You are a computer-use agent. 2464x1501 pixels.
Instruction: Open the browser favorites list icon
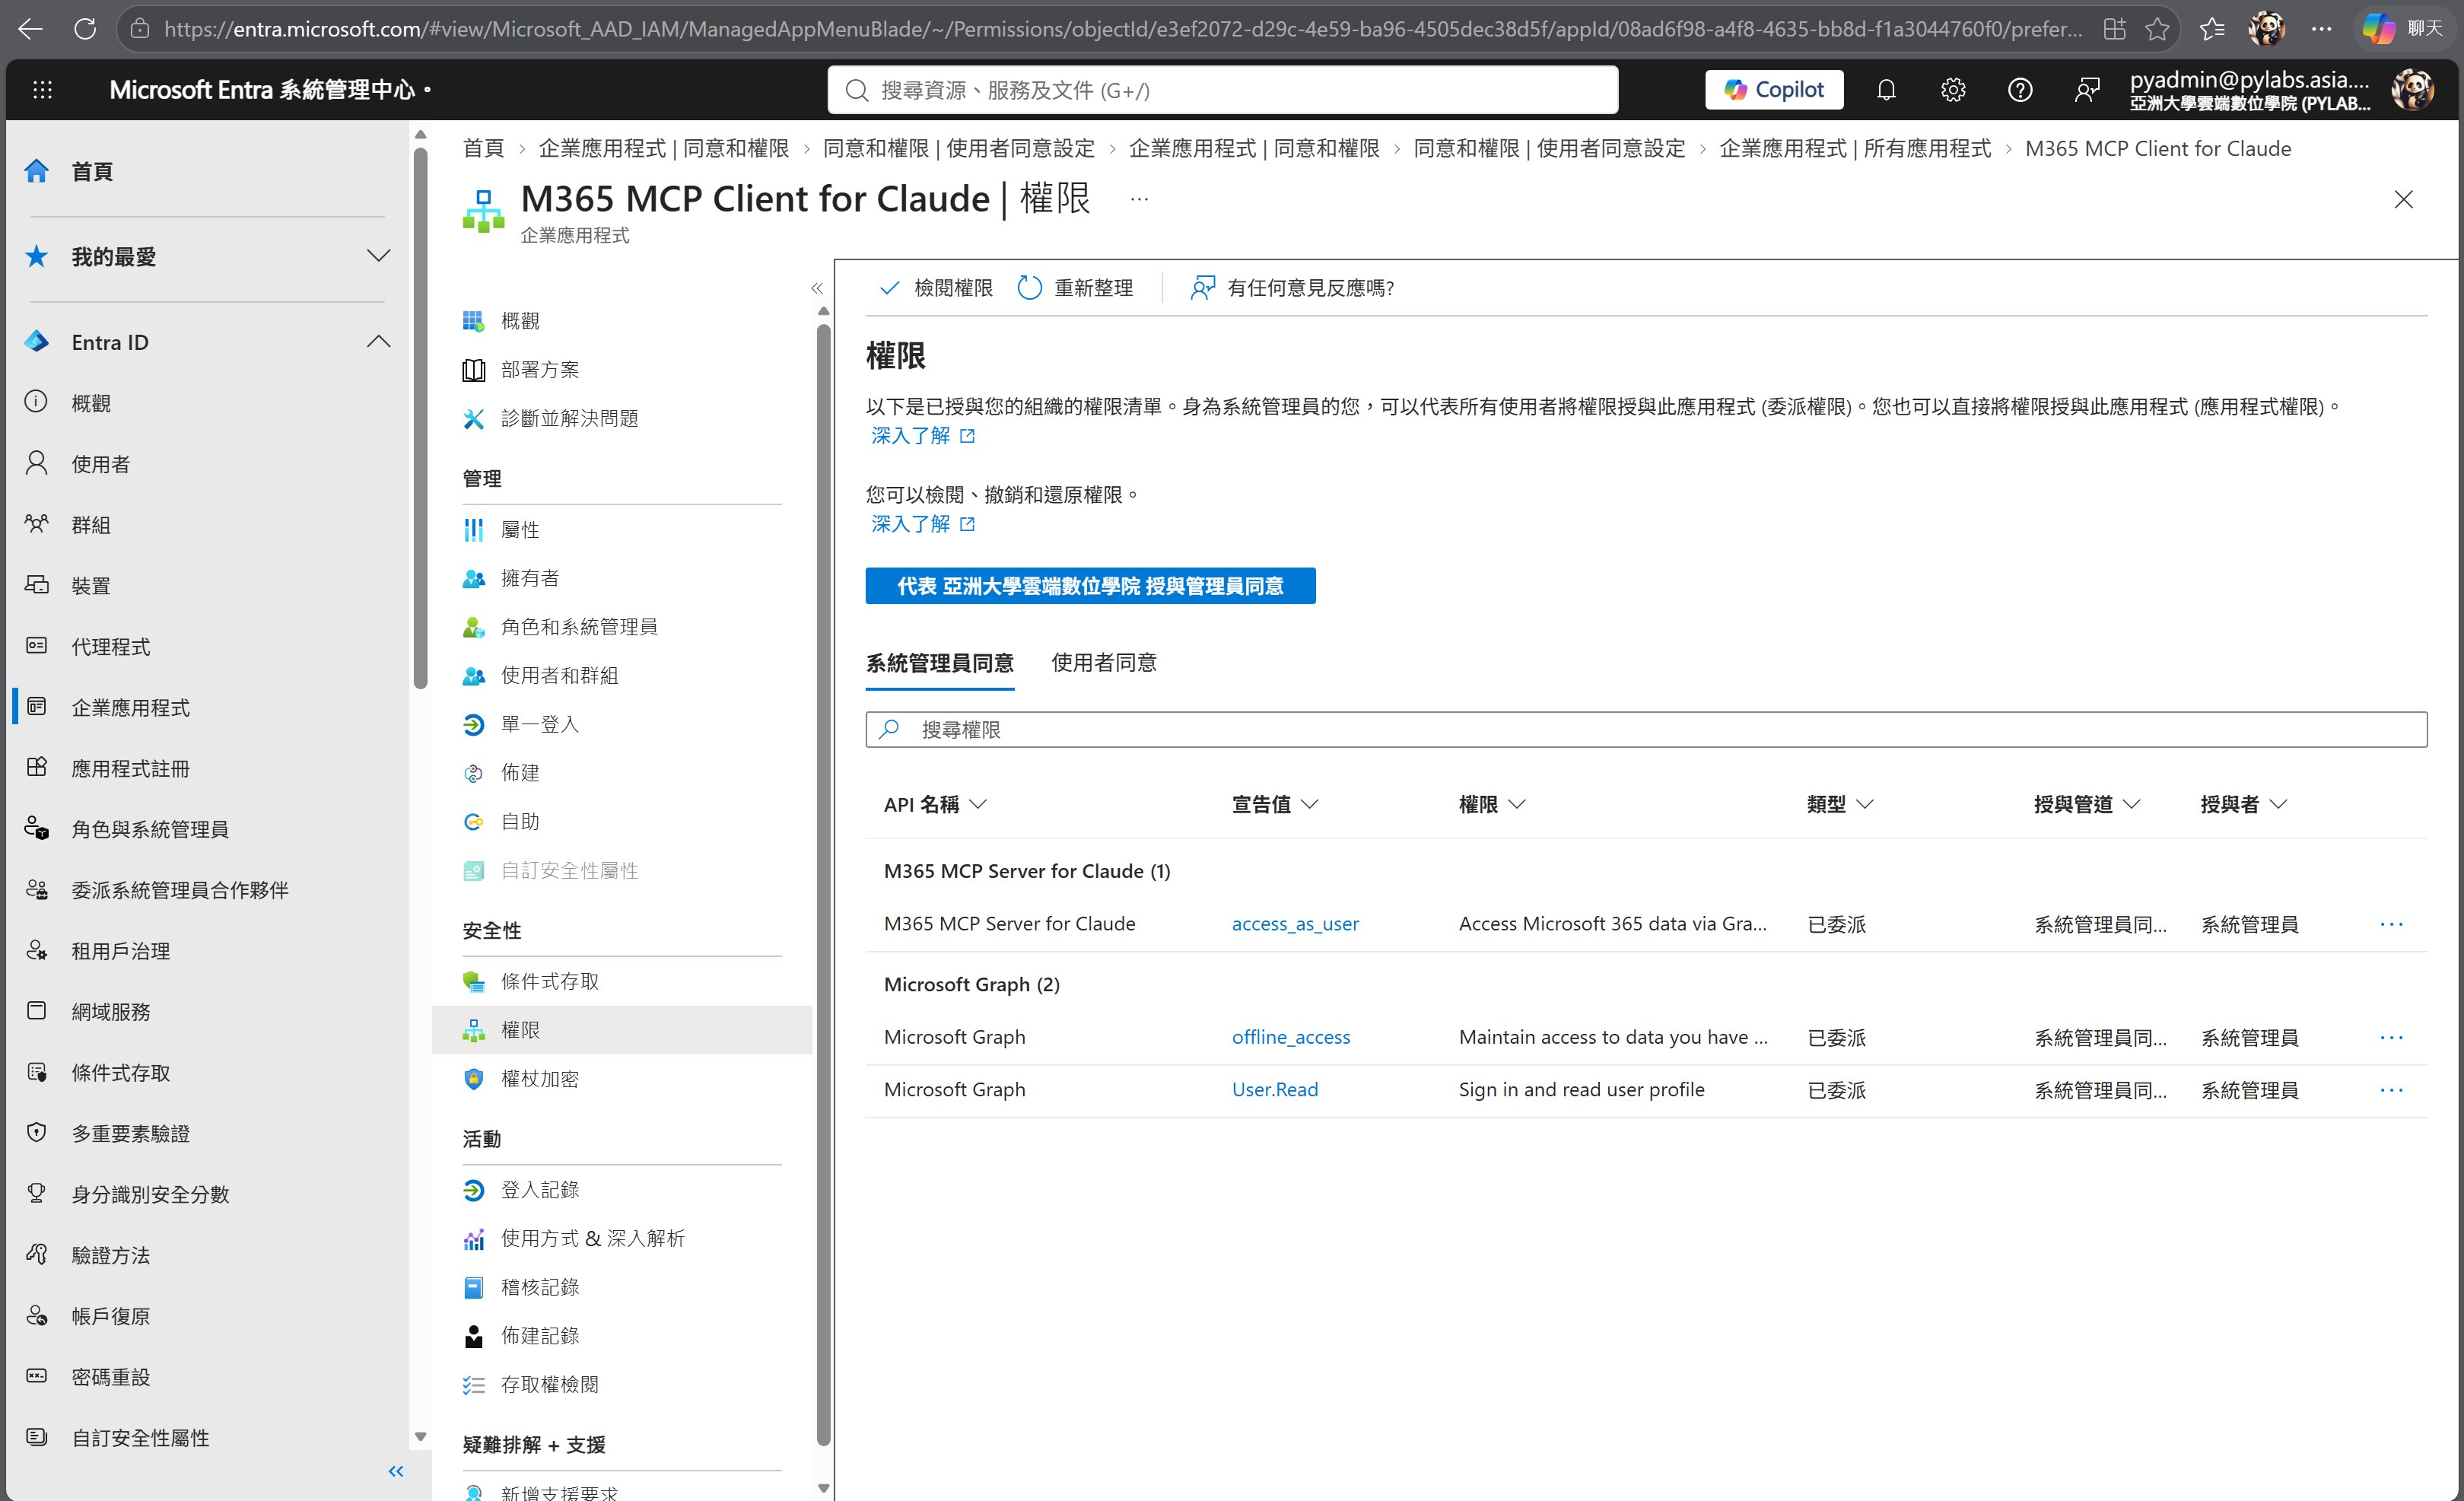pyautogui.click(x=2212, y=29)
